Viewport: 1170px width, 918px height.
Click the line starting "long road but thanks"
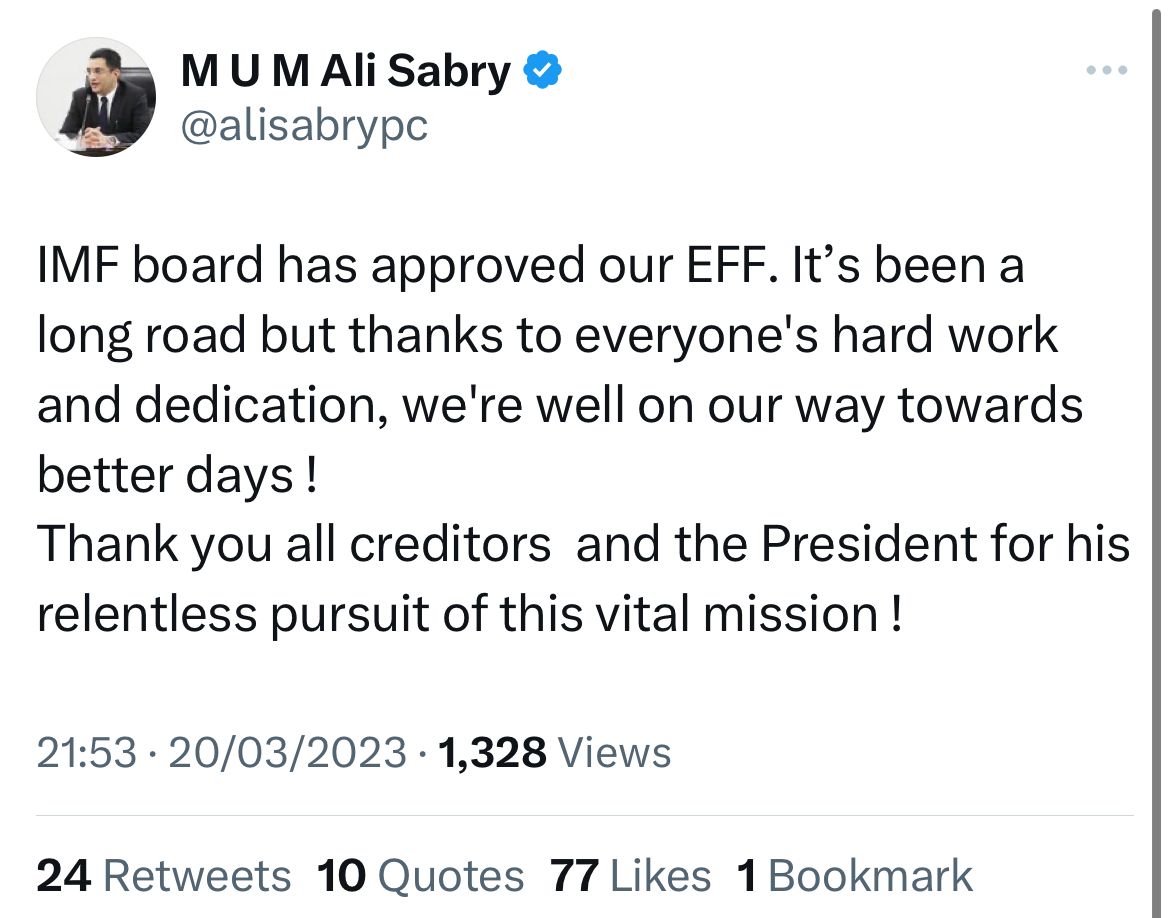548,336
